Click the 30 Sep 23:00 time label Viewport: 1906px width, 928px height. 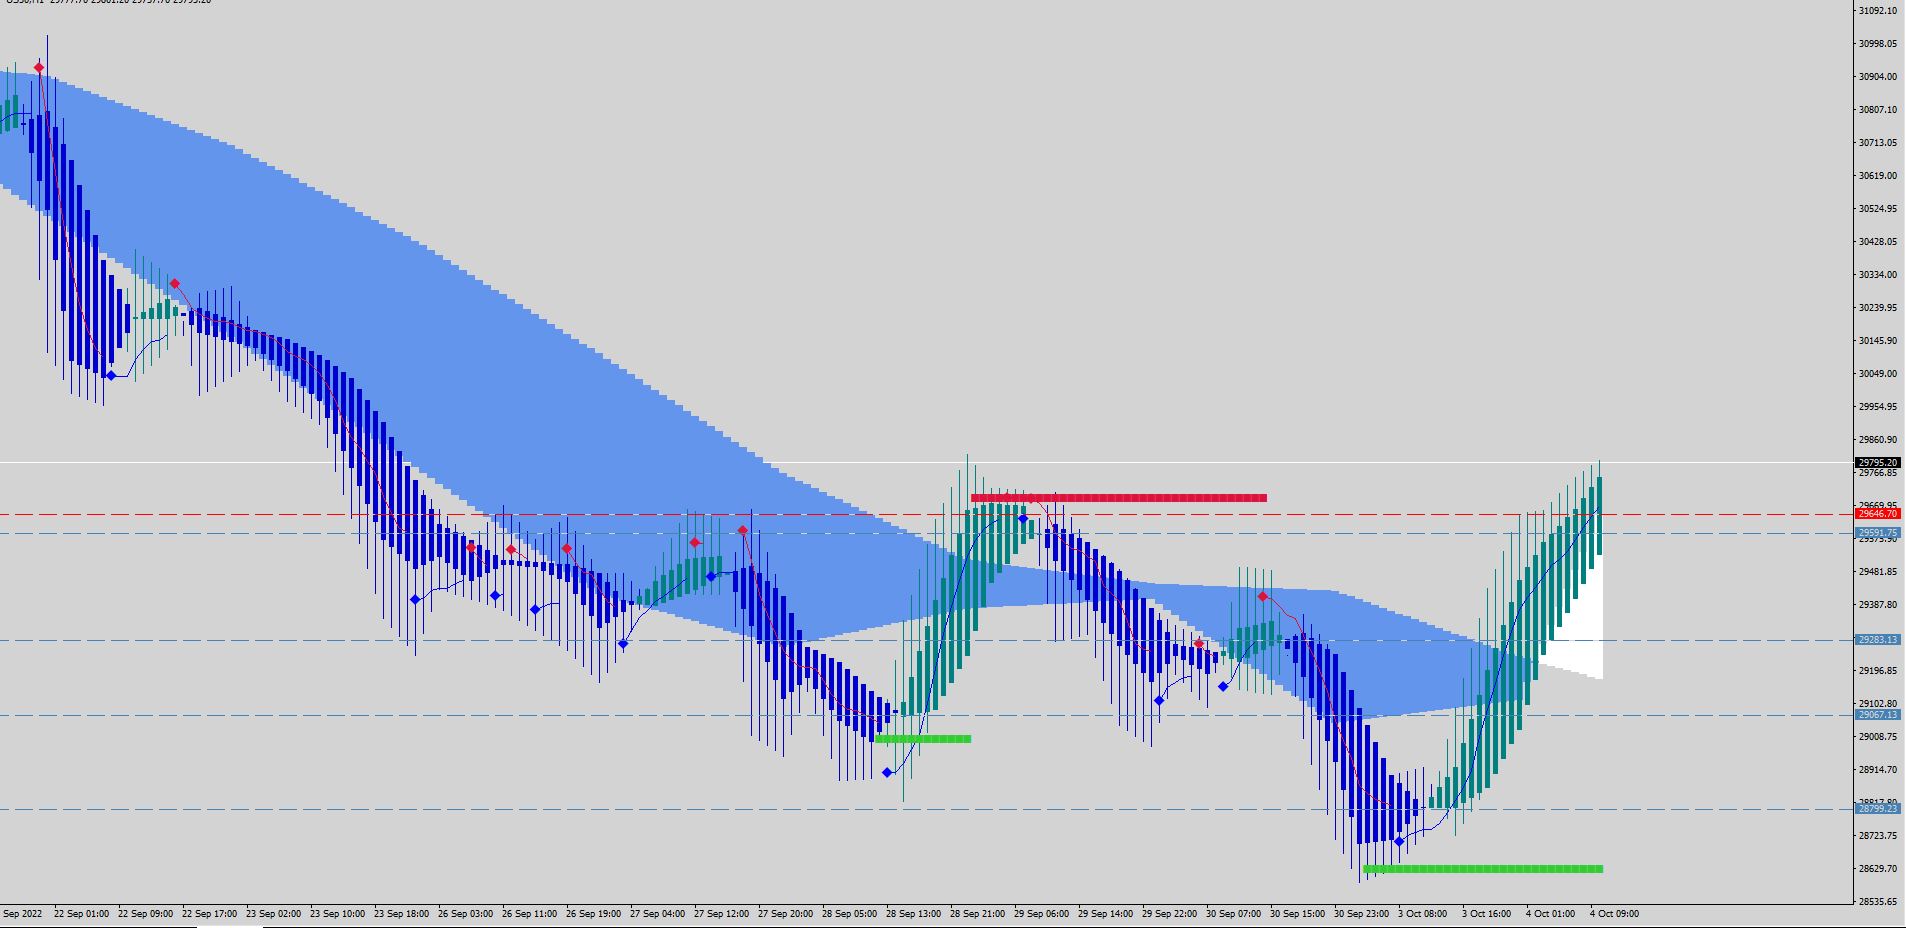coord(1361,914)
